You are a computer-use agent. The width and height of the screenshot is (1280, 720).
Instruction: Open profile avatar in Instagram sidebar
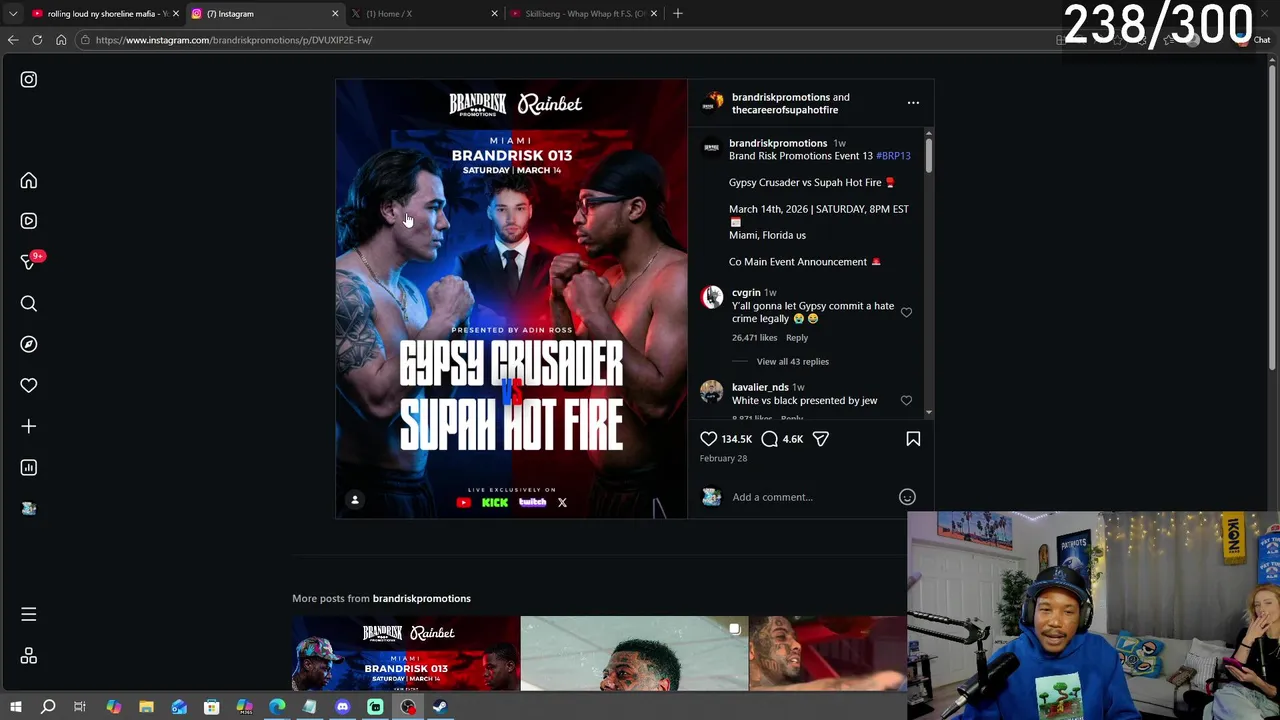point(29,508)
